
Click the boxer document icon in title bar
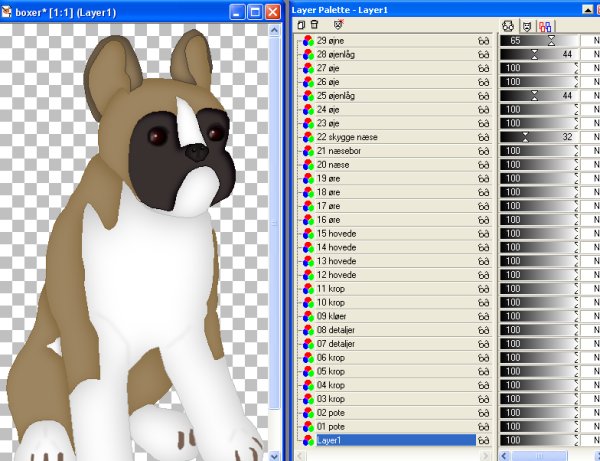click(x=8, y=9)
